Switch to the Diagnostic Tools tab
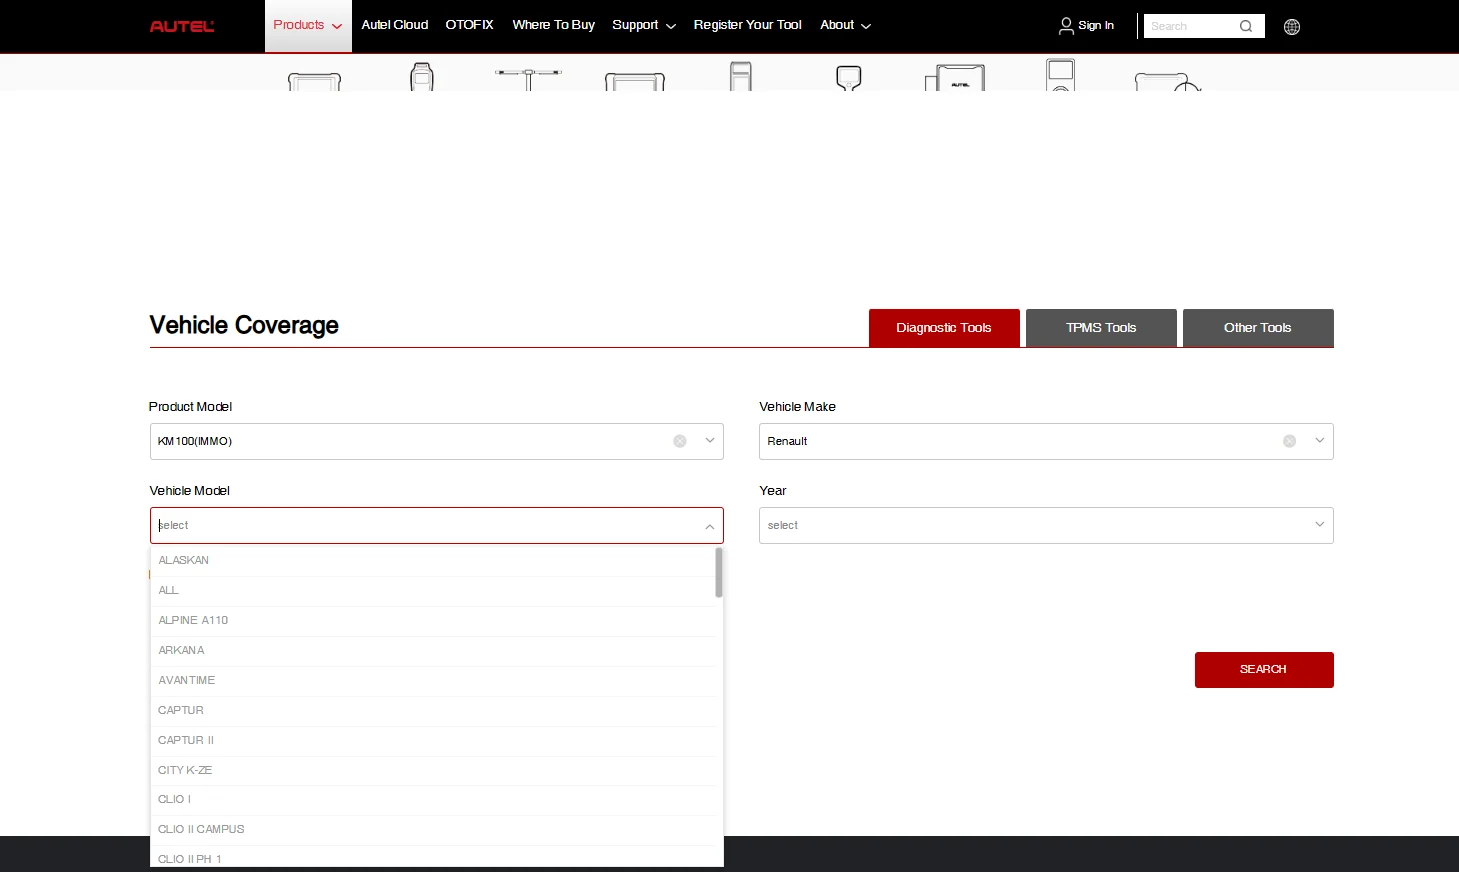The width and height of the screenshot is (1459, 872). point(944,328)
